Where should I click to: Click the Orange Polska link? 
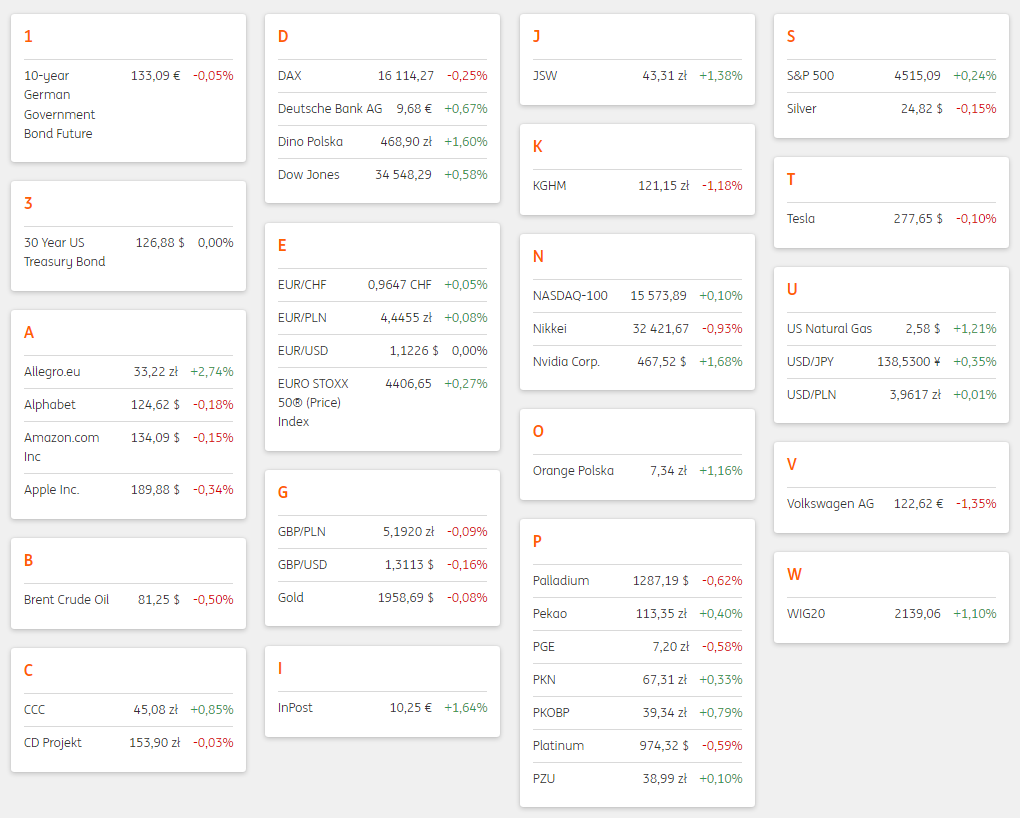pos(573,471)
